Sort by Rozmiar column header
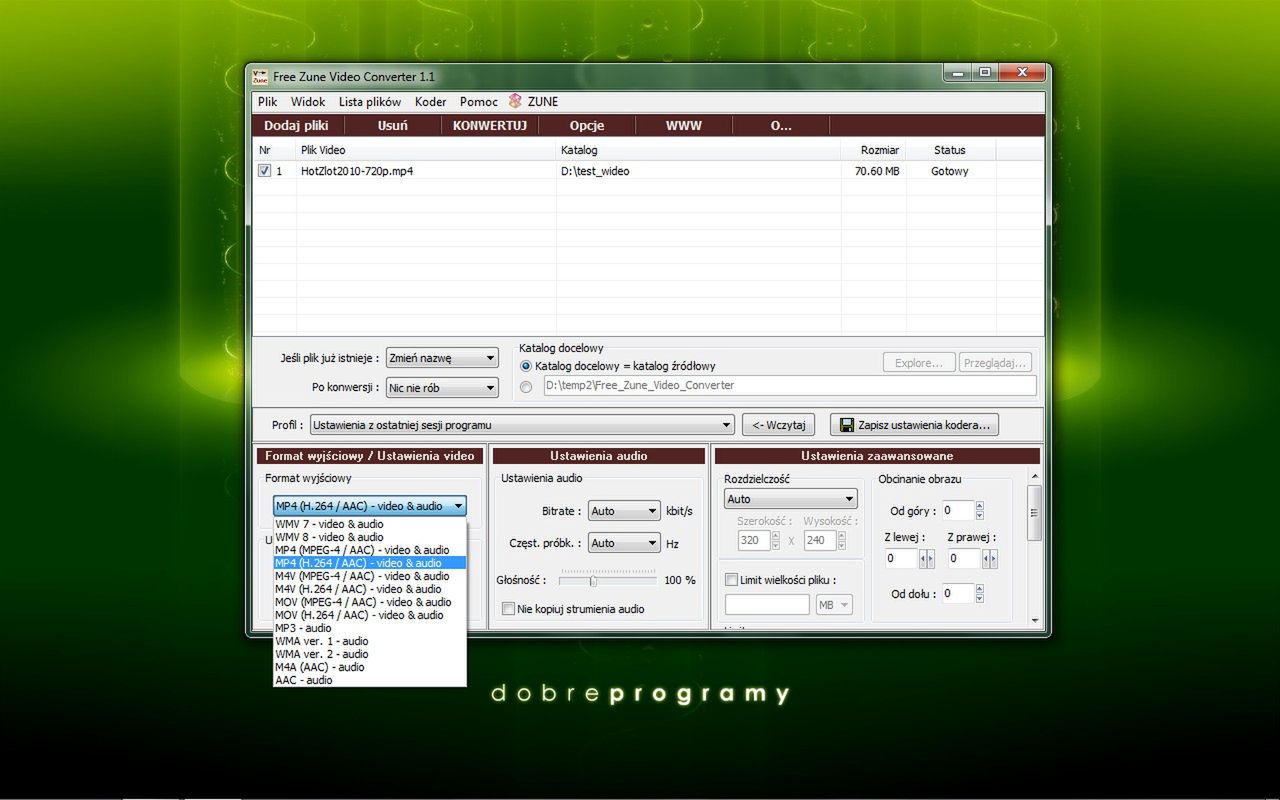The image size is (1280, 800). [873, 150]
